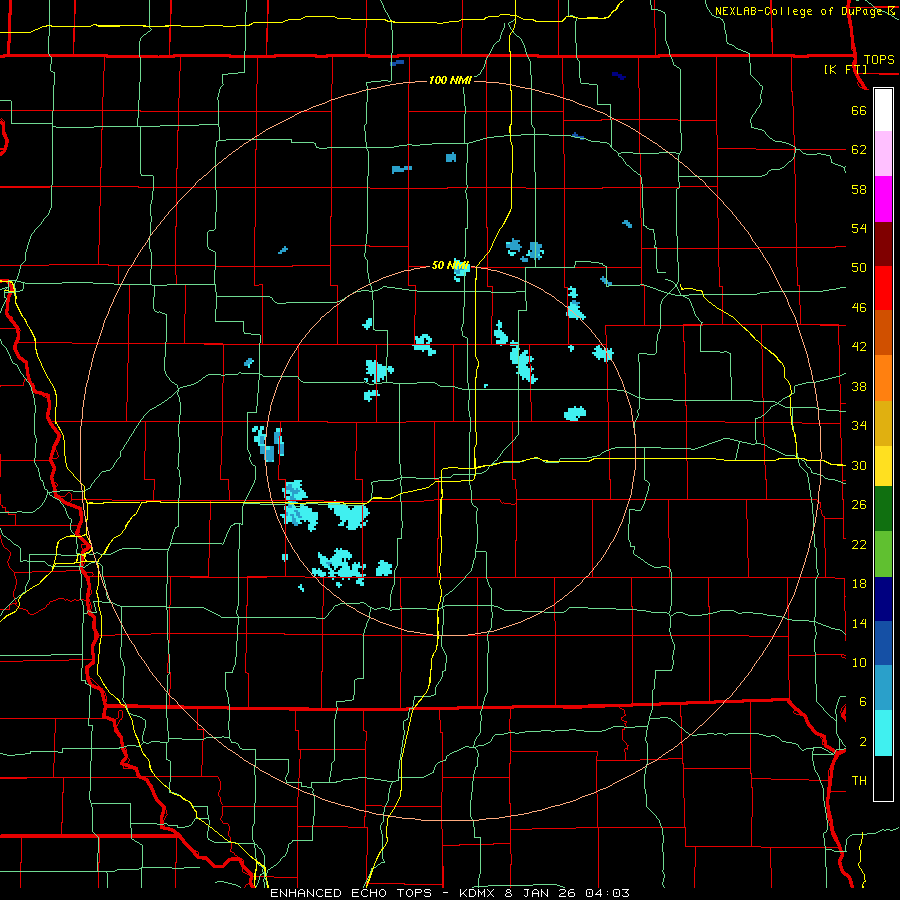This screenshot has width=900, height=900.
Task: Click the '22' legend value
Action: 859,545
